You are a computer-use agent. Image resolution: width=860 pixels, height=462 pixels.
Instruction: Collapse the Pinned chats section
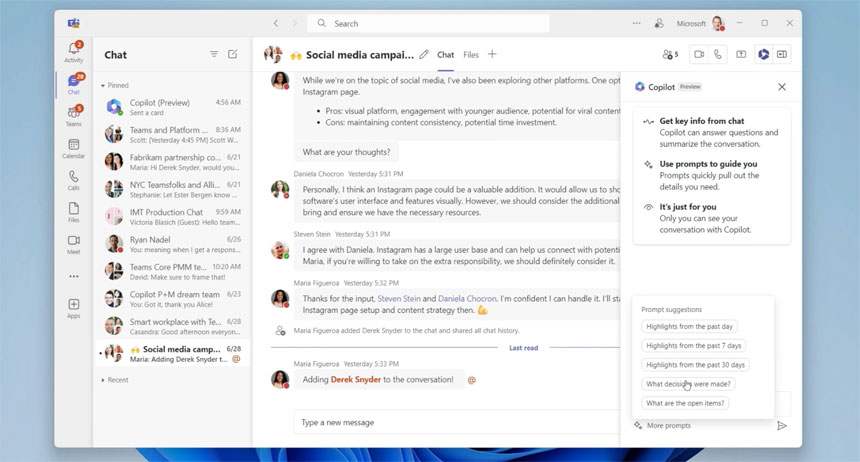click(102, 86)
